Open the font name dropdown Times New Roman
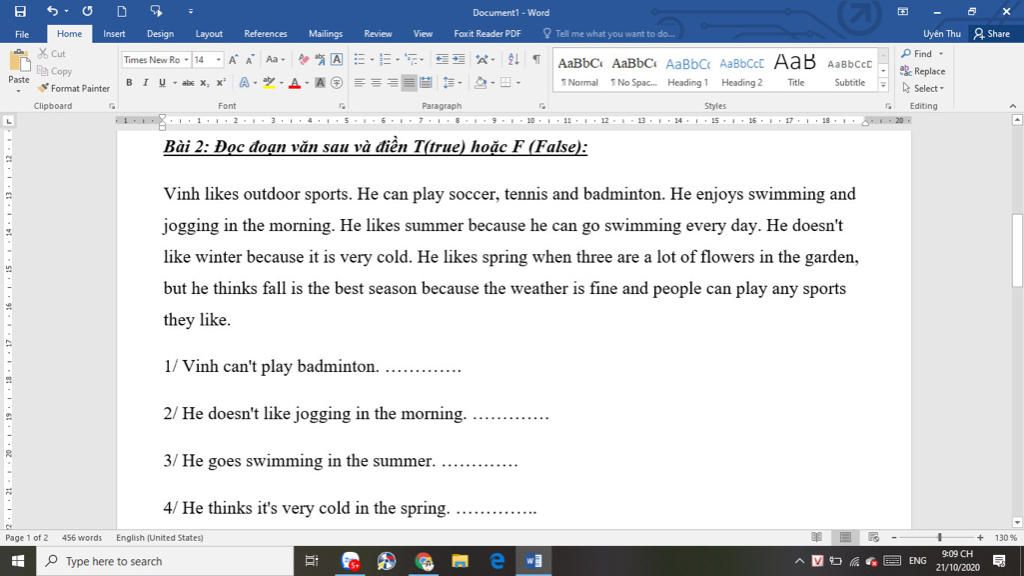 point(155,59)
